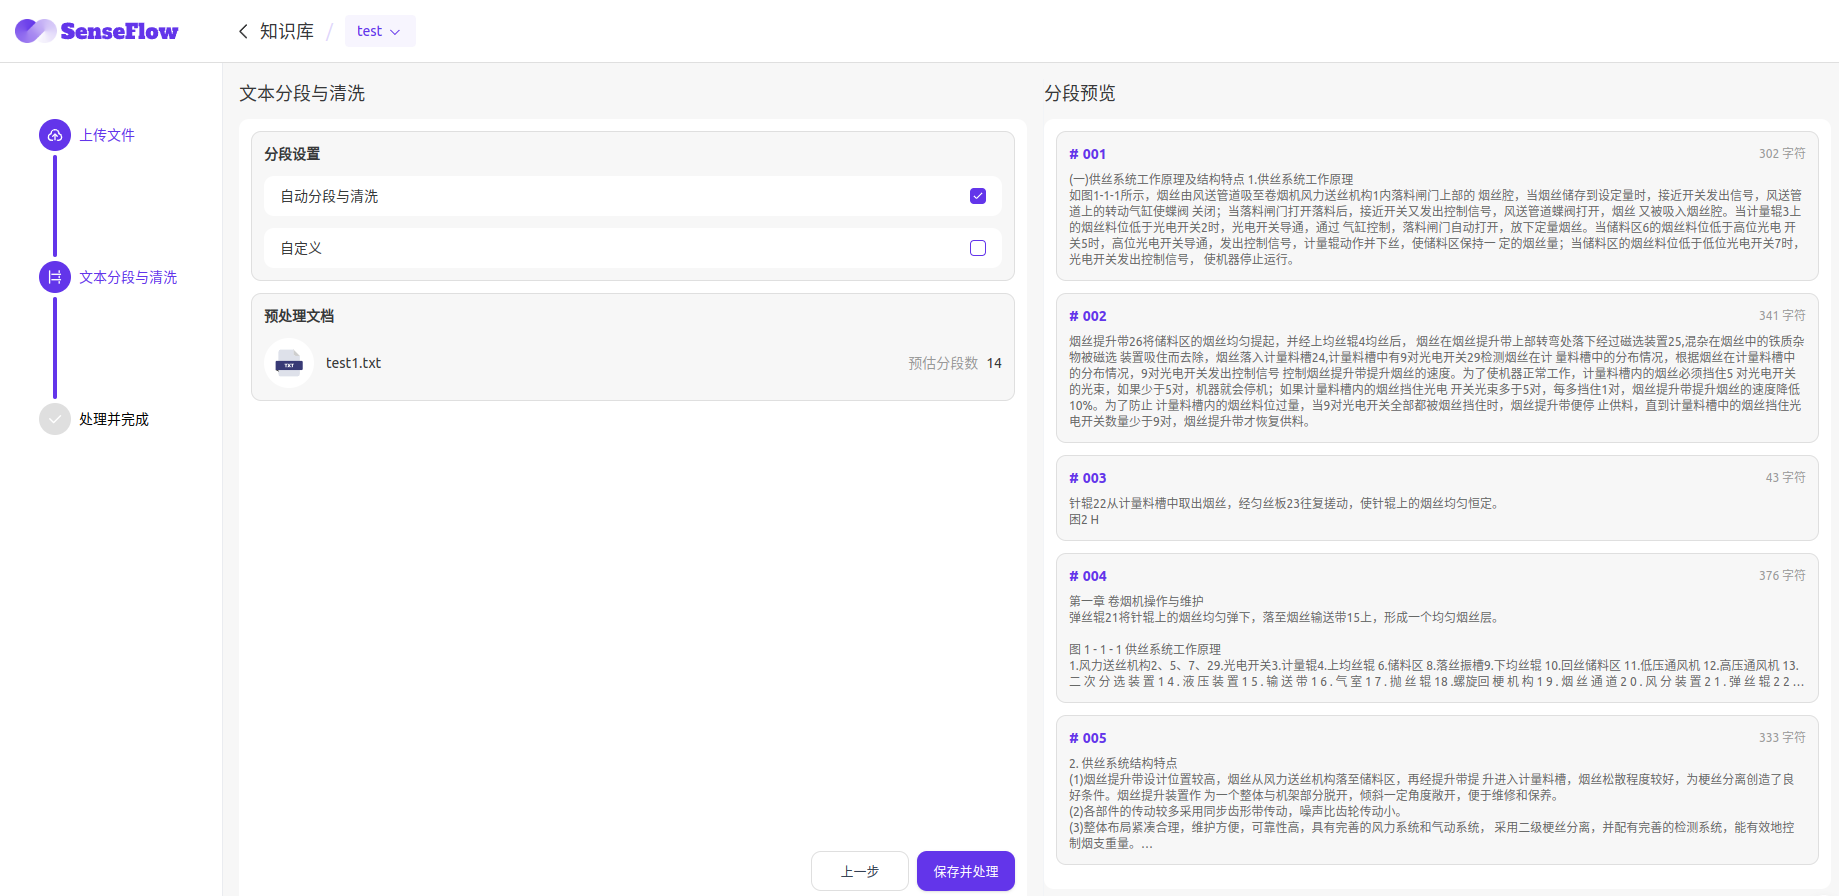Click the 43 字符 character count
The width and height of the screenshot is (1839, 896).
pos(1785,477)
